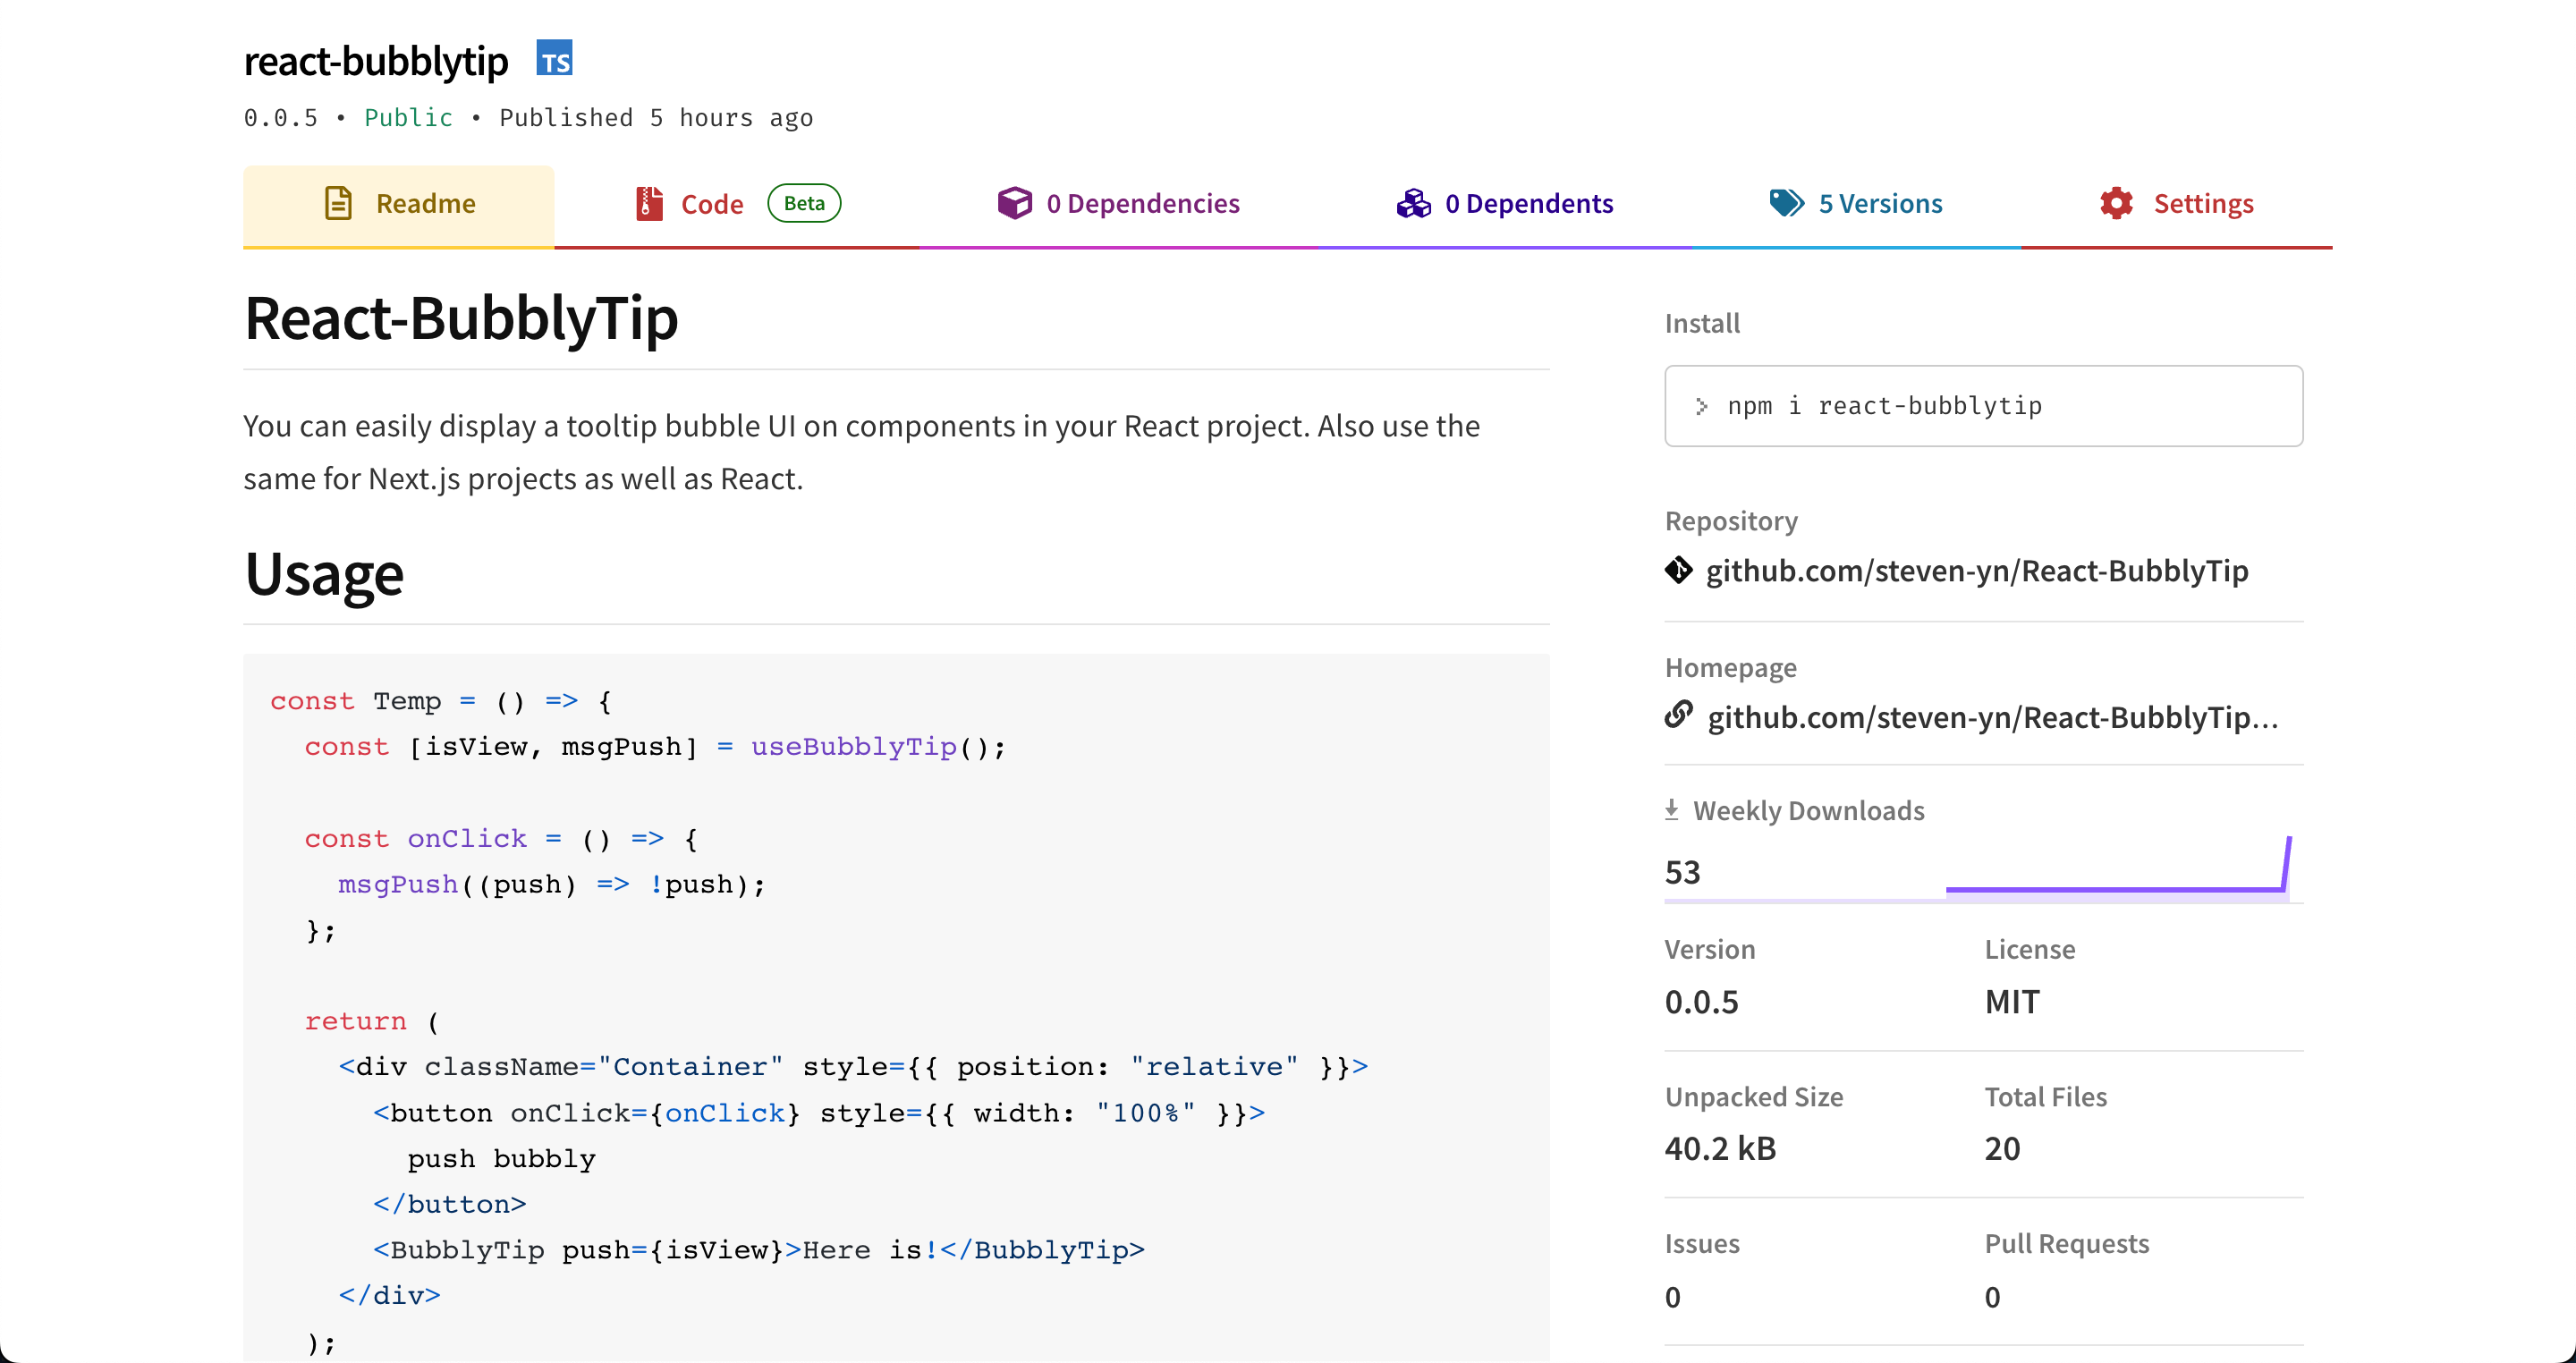Open the truncated Homepage GitHub link
Image resolution: width=2576 pixels, height=1363 pixels.
pyautogui.click(x=1992, y=717)
